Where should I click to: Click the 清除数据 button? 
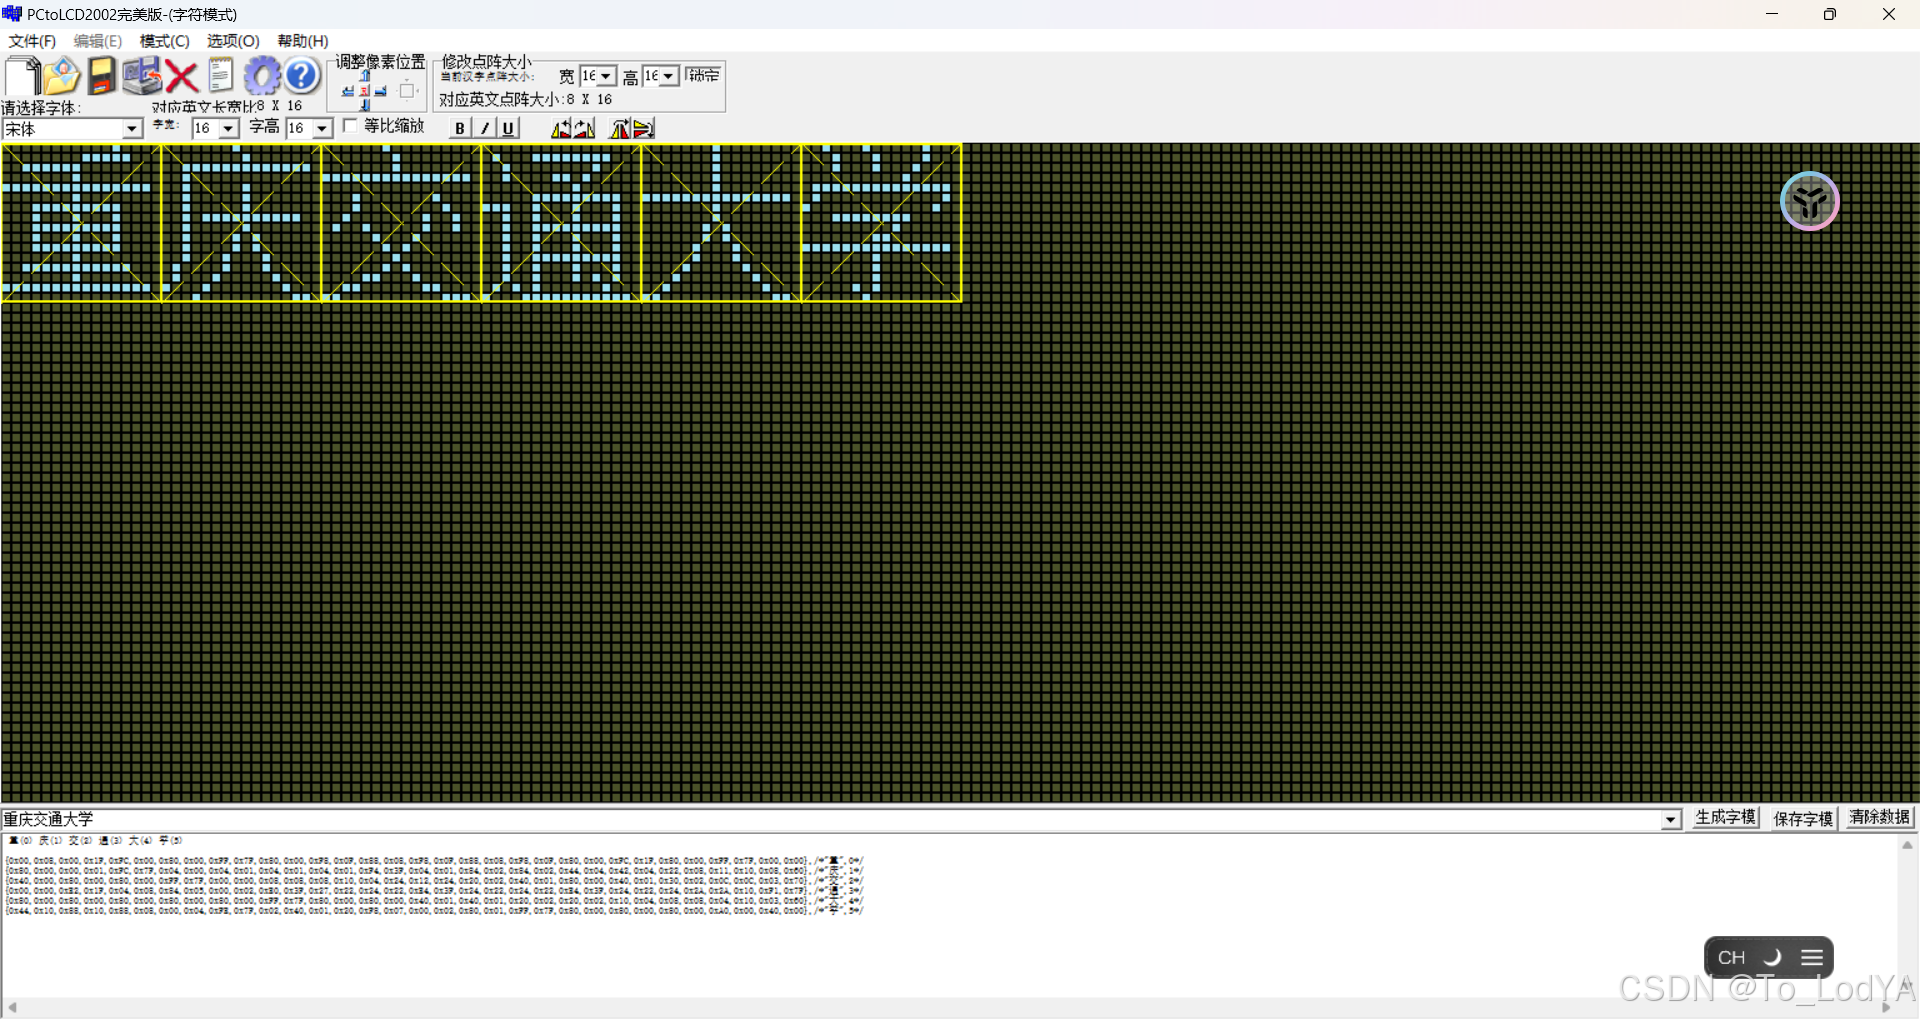coord(1879,817)
